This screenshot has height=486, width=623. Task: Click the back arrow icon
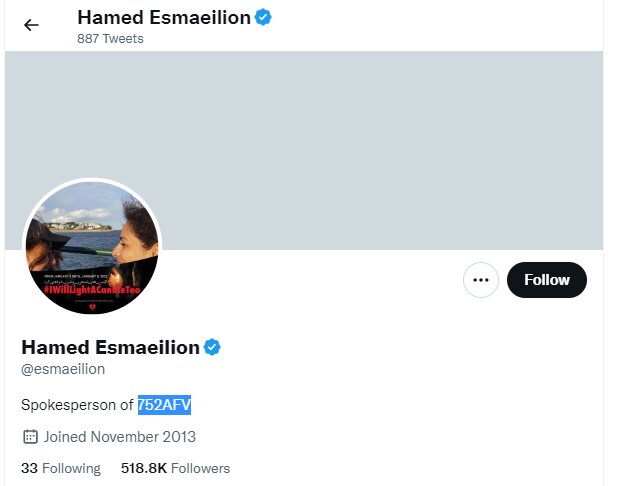coord(32,25)
